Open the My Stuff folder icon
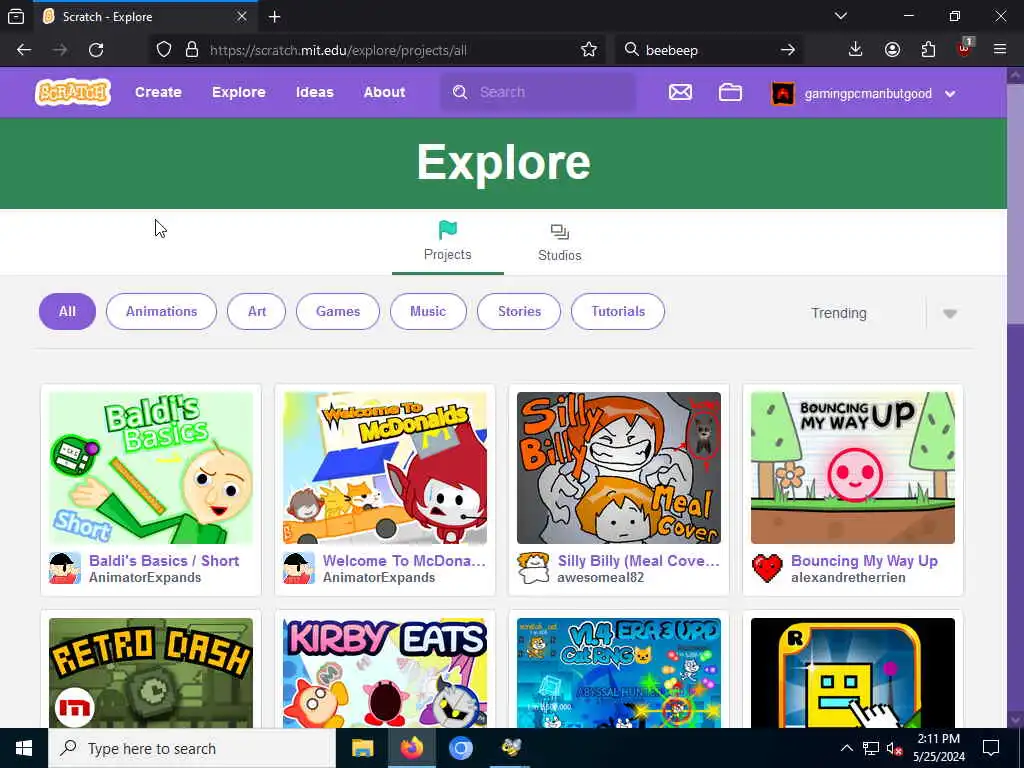This screenshot has width=1024, height=768. tap(730, 93)
